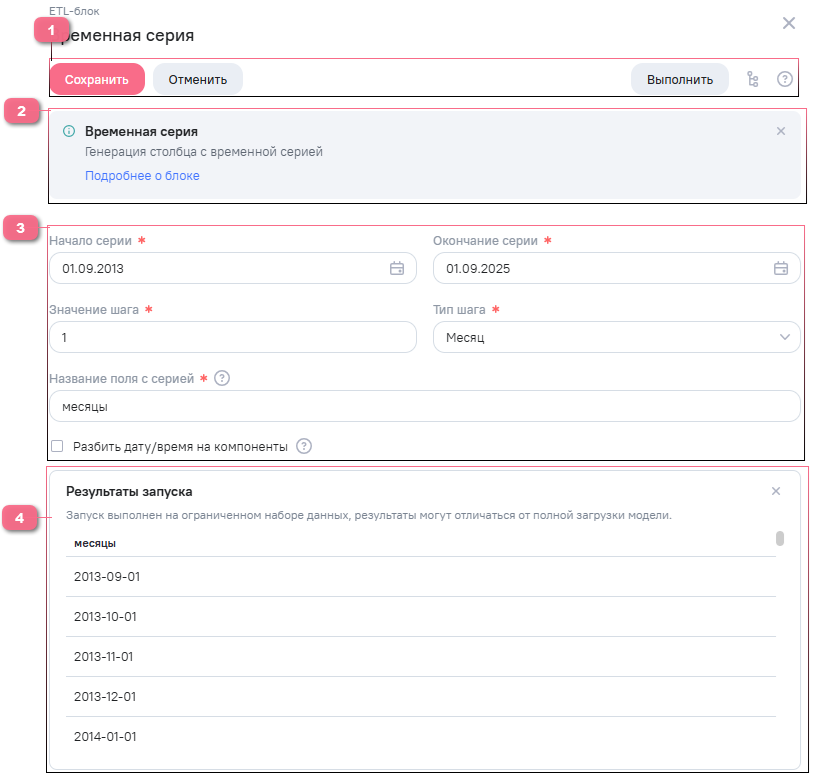Enable Разбить дату/время на компоненты checkbox

pyautogui.click(x=57, y=446)
